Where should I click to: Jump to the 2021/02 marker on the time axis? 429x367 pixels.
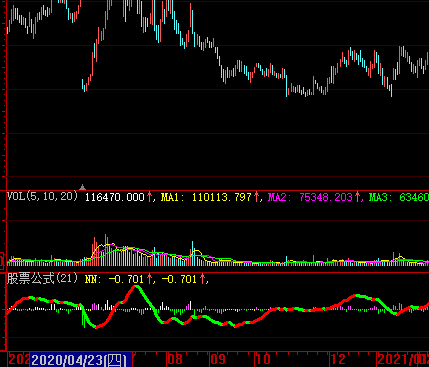[403, 359]
